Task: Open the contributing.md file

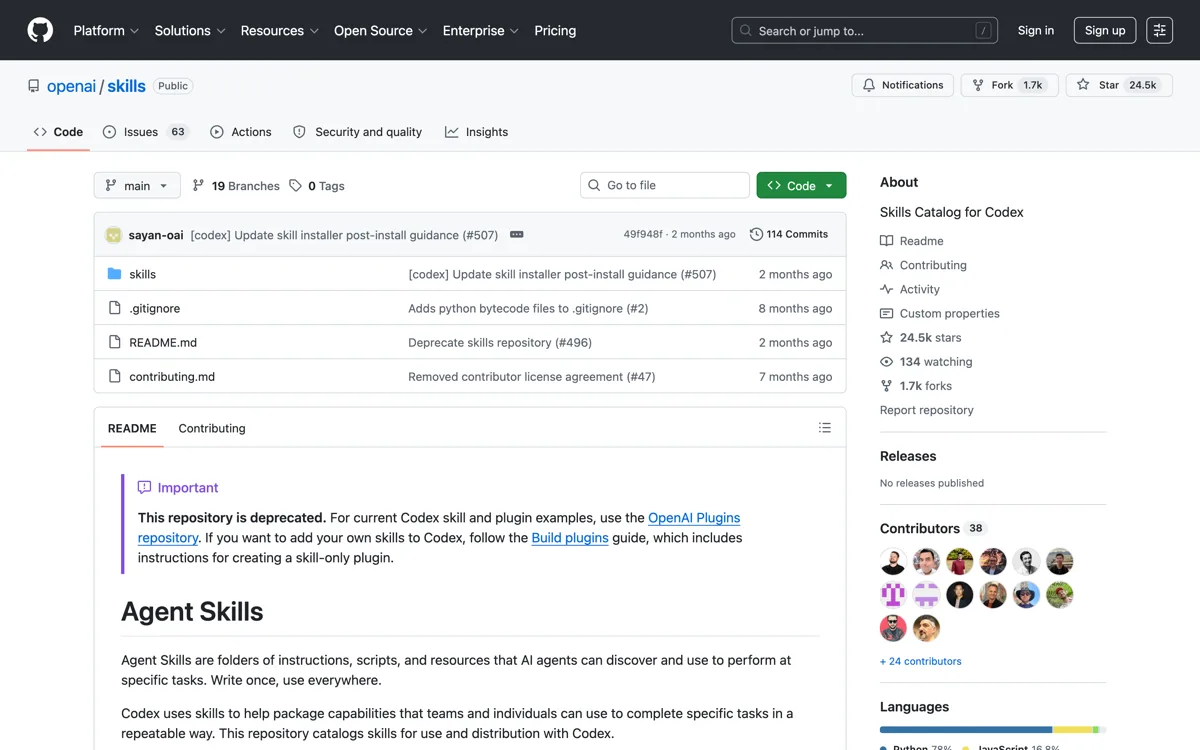Action: coord(172,377)
